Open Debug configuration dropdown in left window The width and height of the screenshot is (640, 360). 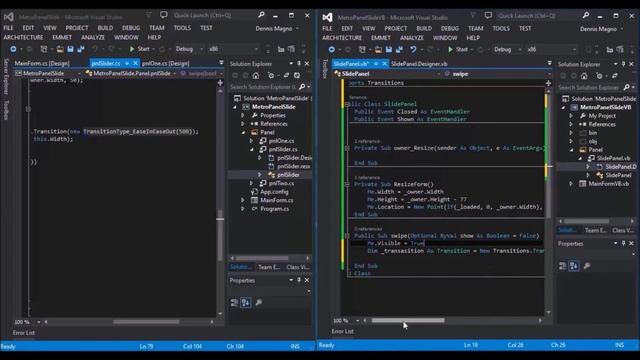(x=189, y=49)
